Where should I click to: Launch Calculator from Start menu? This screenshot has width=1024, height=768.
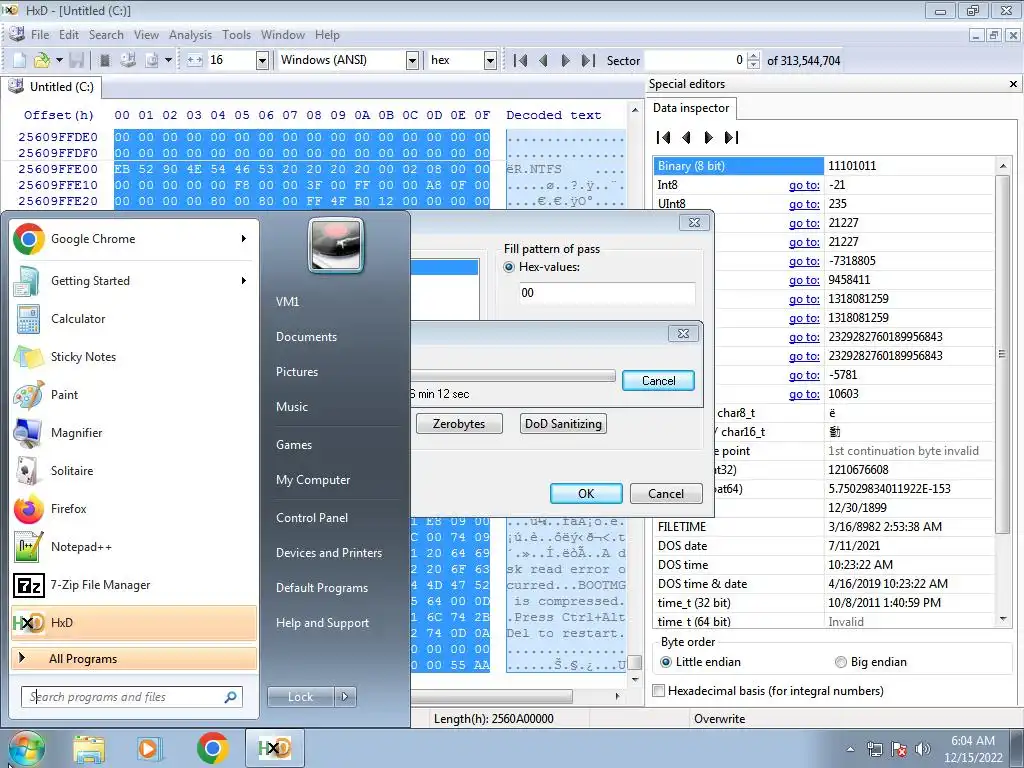tap(134, 319)
